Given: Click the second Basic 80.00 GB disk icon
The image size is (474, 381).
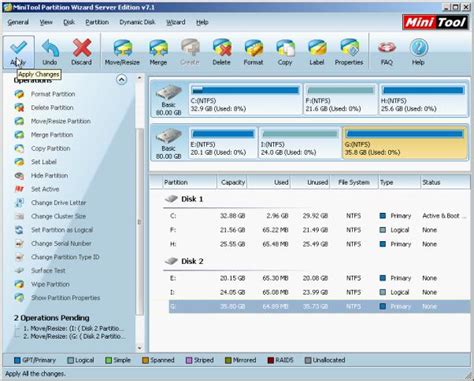Looking at the screenshot, I should 169,143.
